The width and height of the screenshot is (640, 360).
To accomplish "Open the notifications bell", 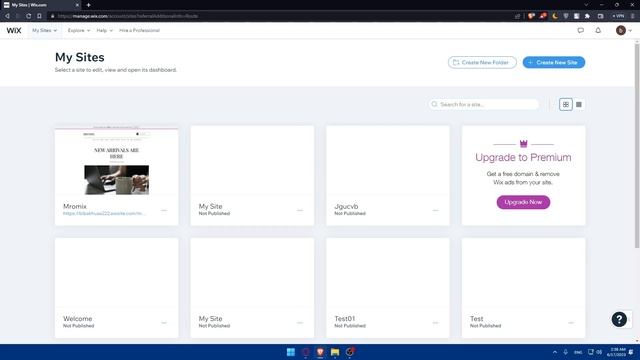I will (598, 31).
